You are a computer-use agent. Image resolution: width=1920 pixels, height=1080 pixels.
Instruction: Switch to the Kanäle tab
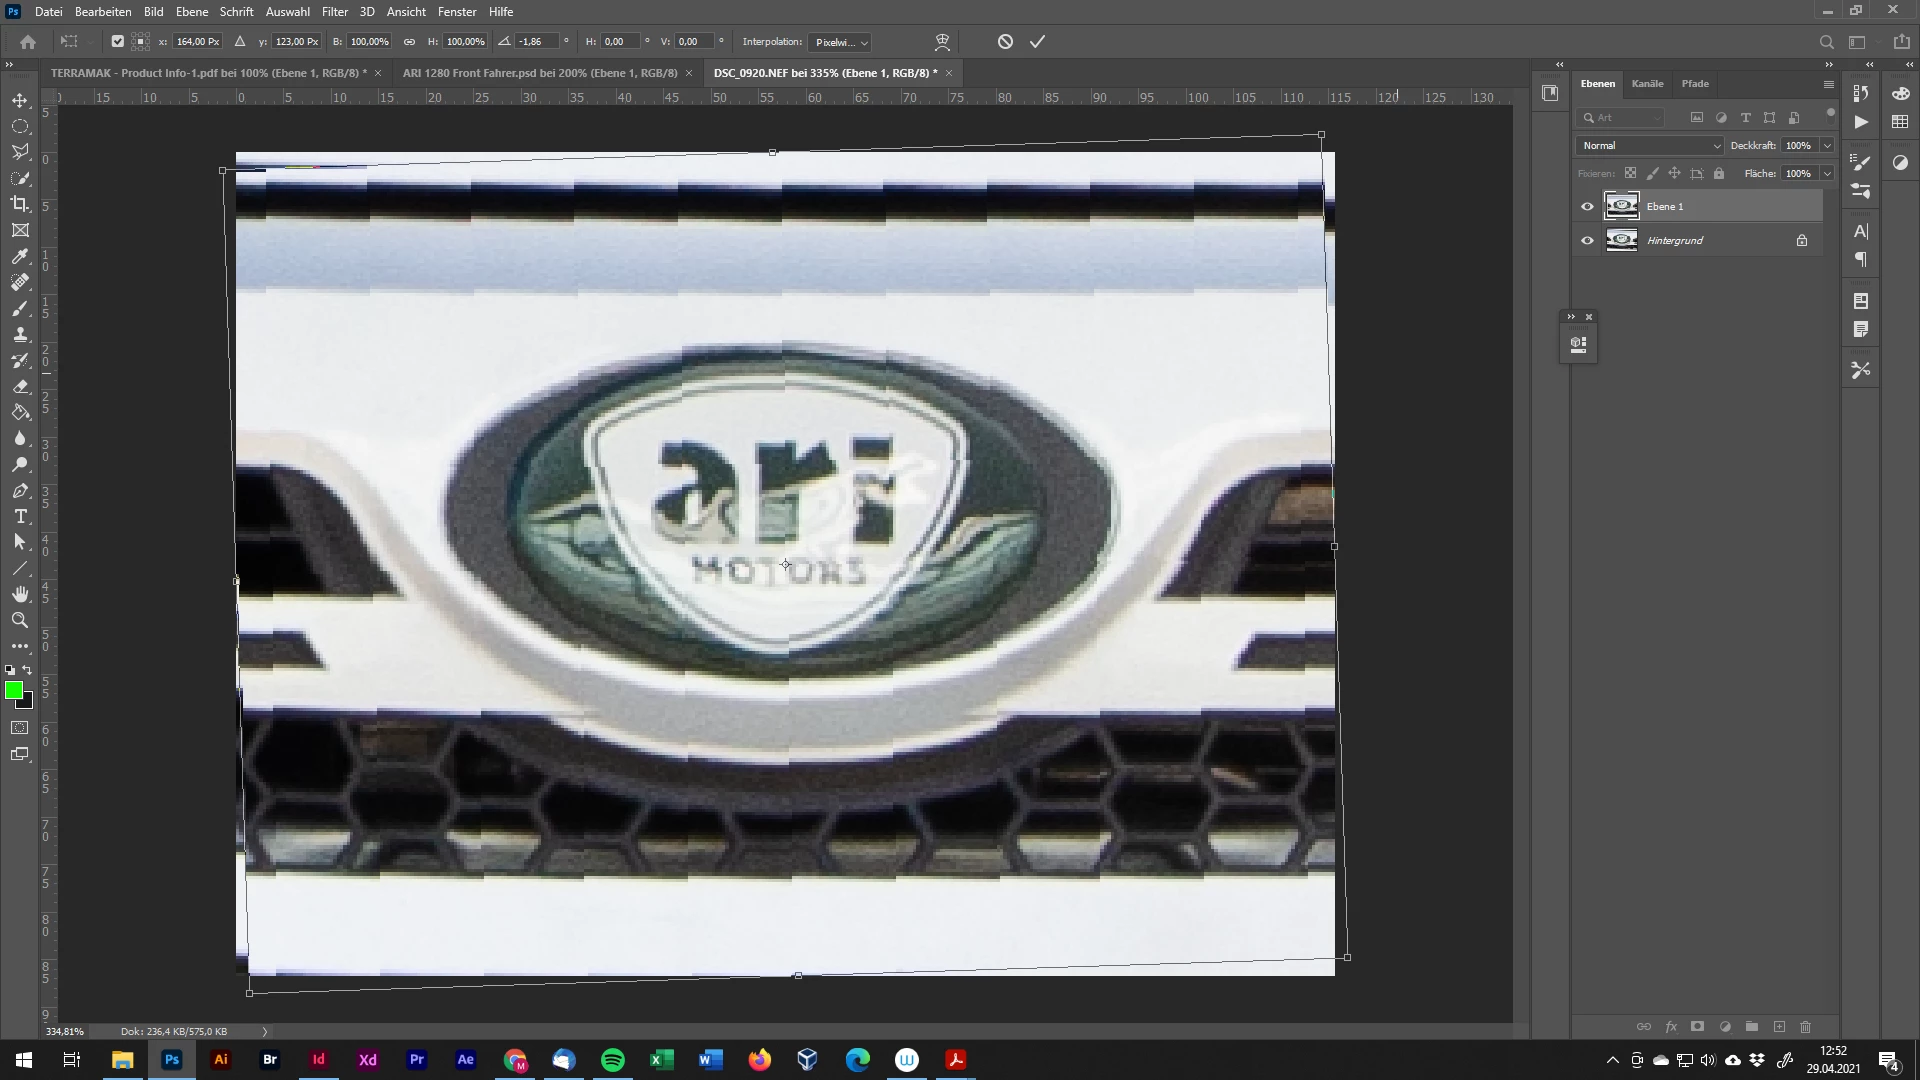pos(1647,84)
